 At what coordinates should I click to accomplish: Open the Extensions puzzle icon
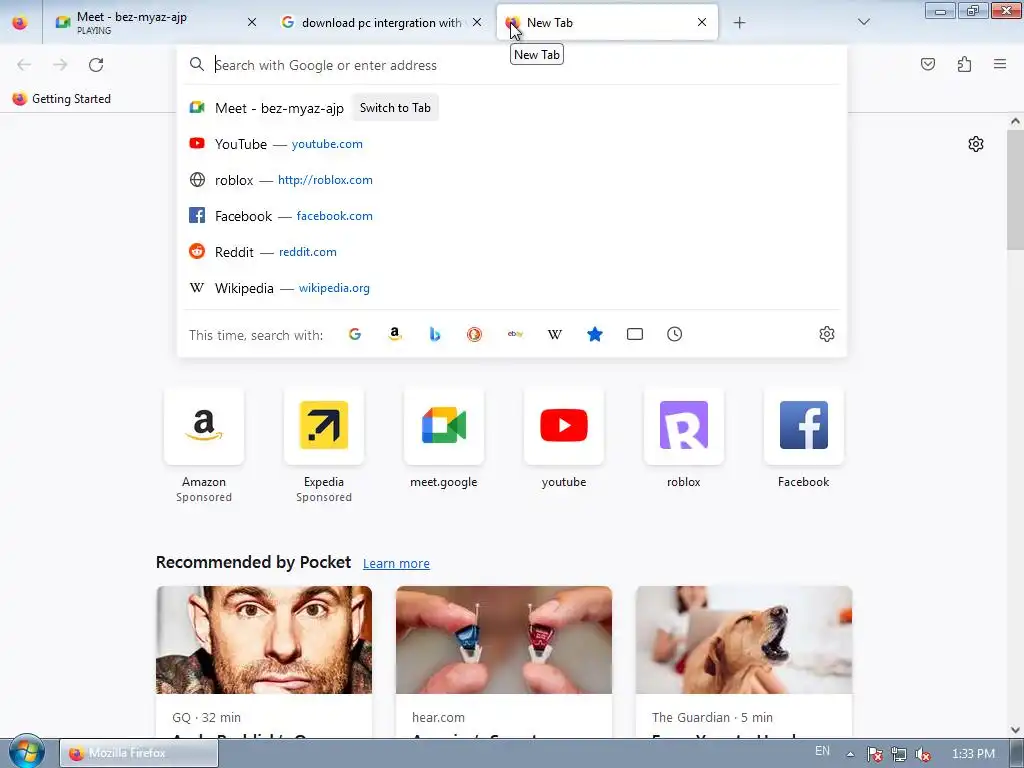(964, 64)
